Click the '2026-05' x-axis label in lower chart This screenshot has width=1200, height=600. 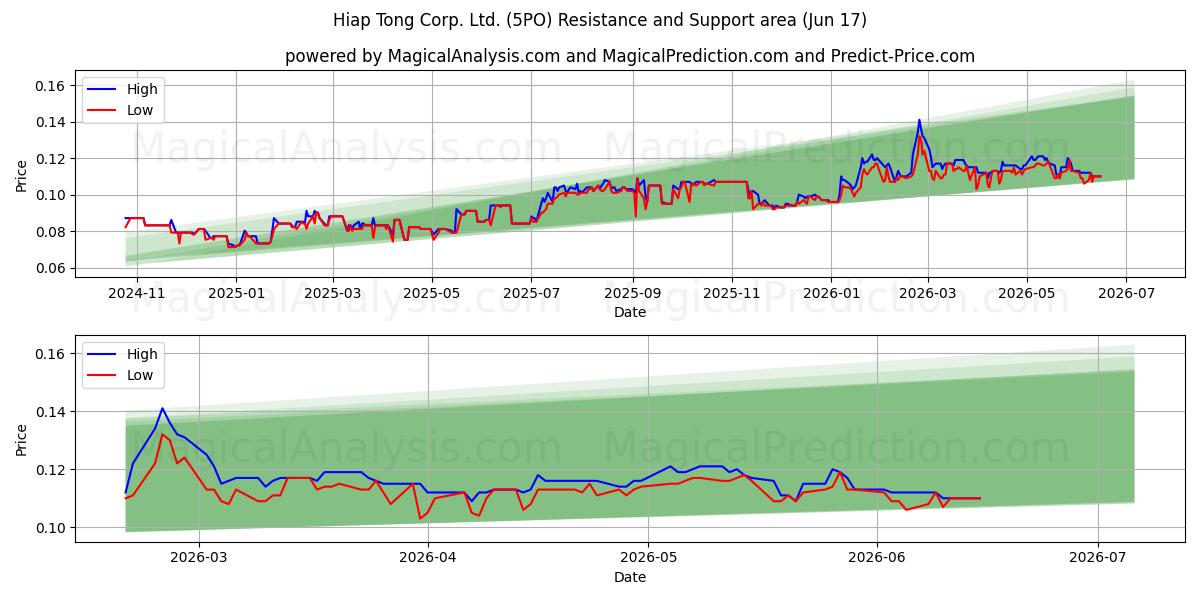[x=648, y=559]
